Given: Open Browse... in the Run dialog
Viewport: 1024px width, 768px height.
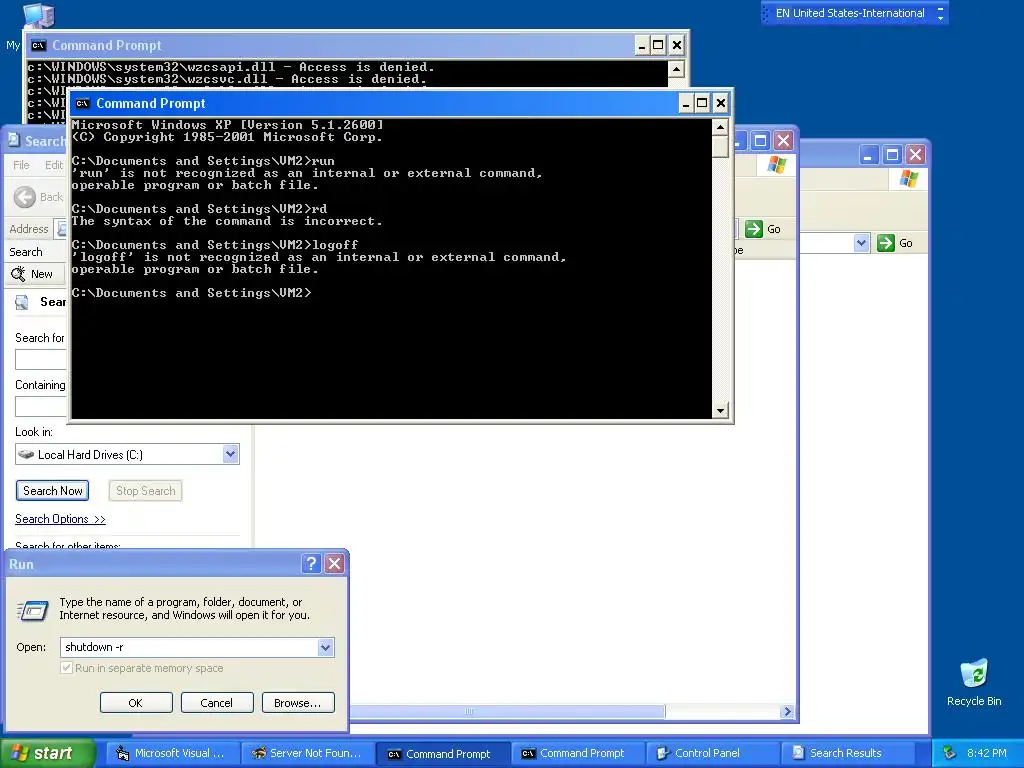Looking at the screenshot, I should [298, 703].
